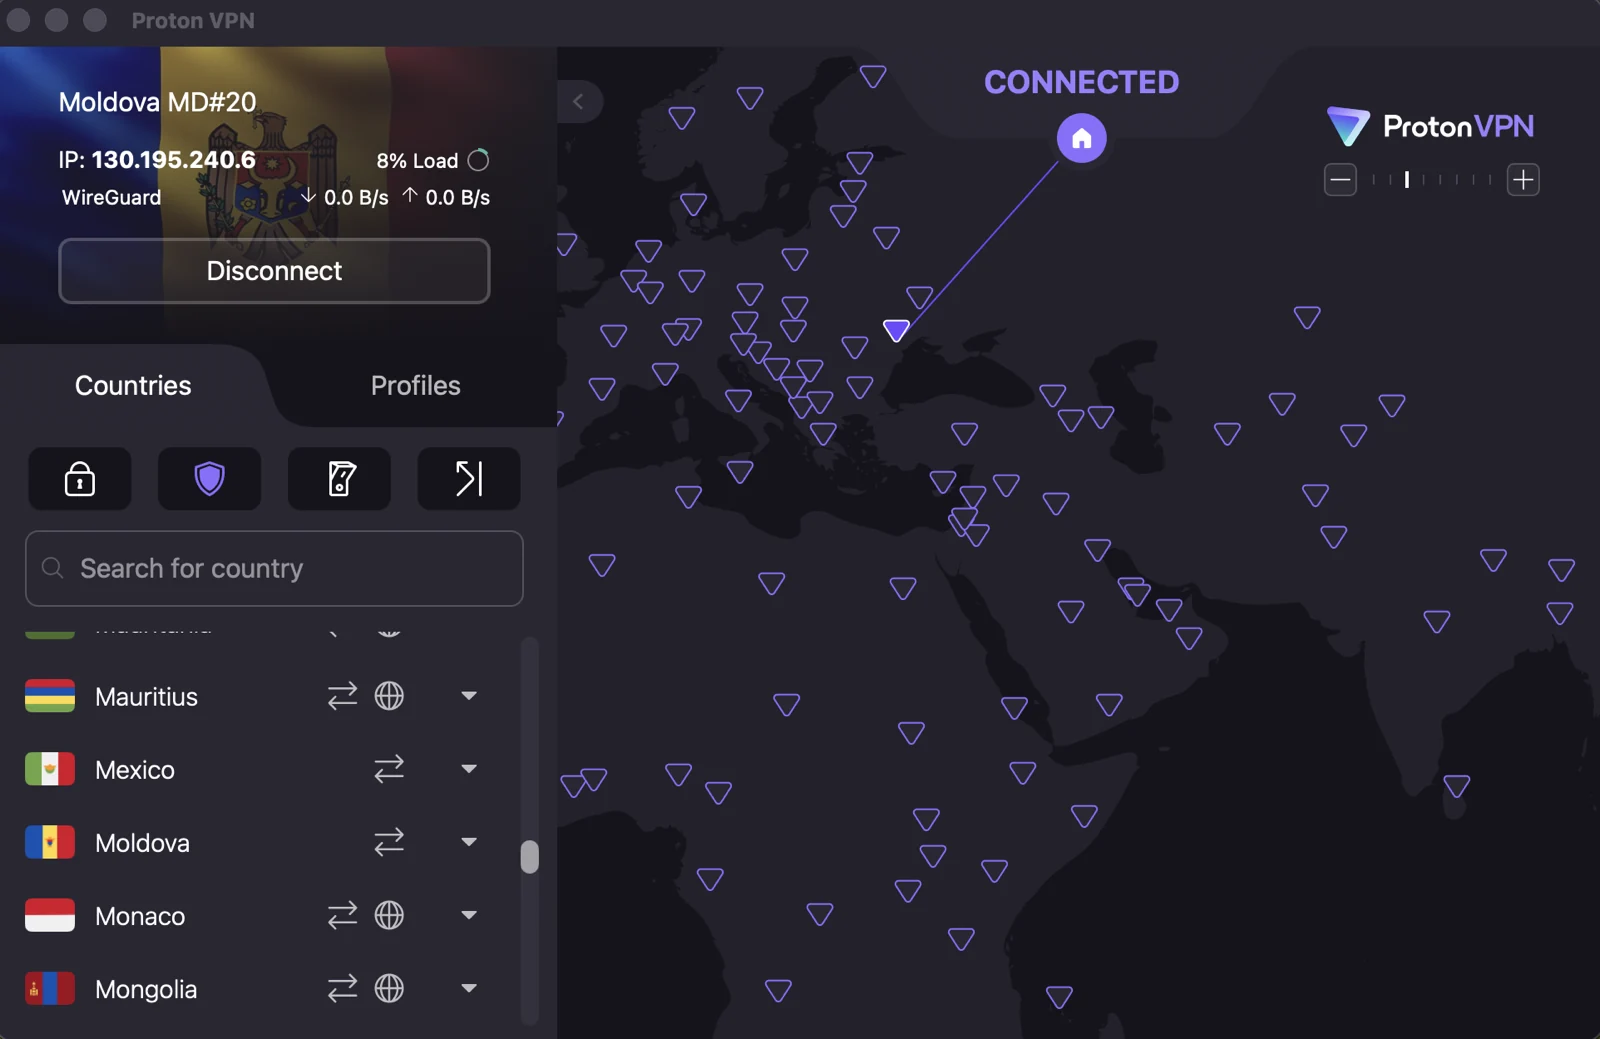
Task: Click the server load circle indicator
Action: [479, 160]
